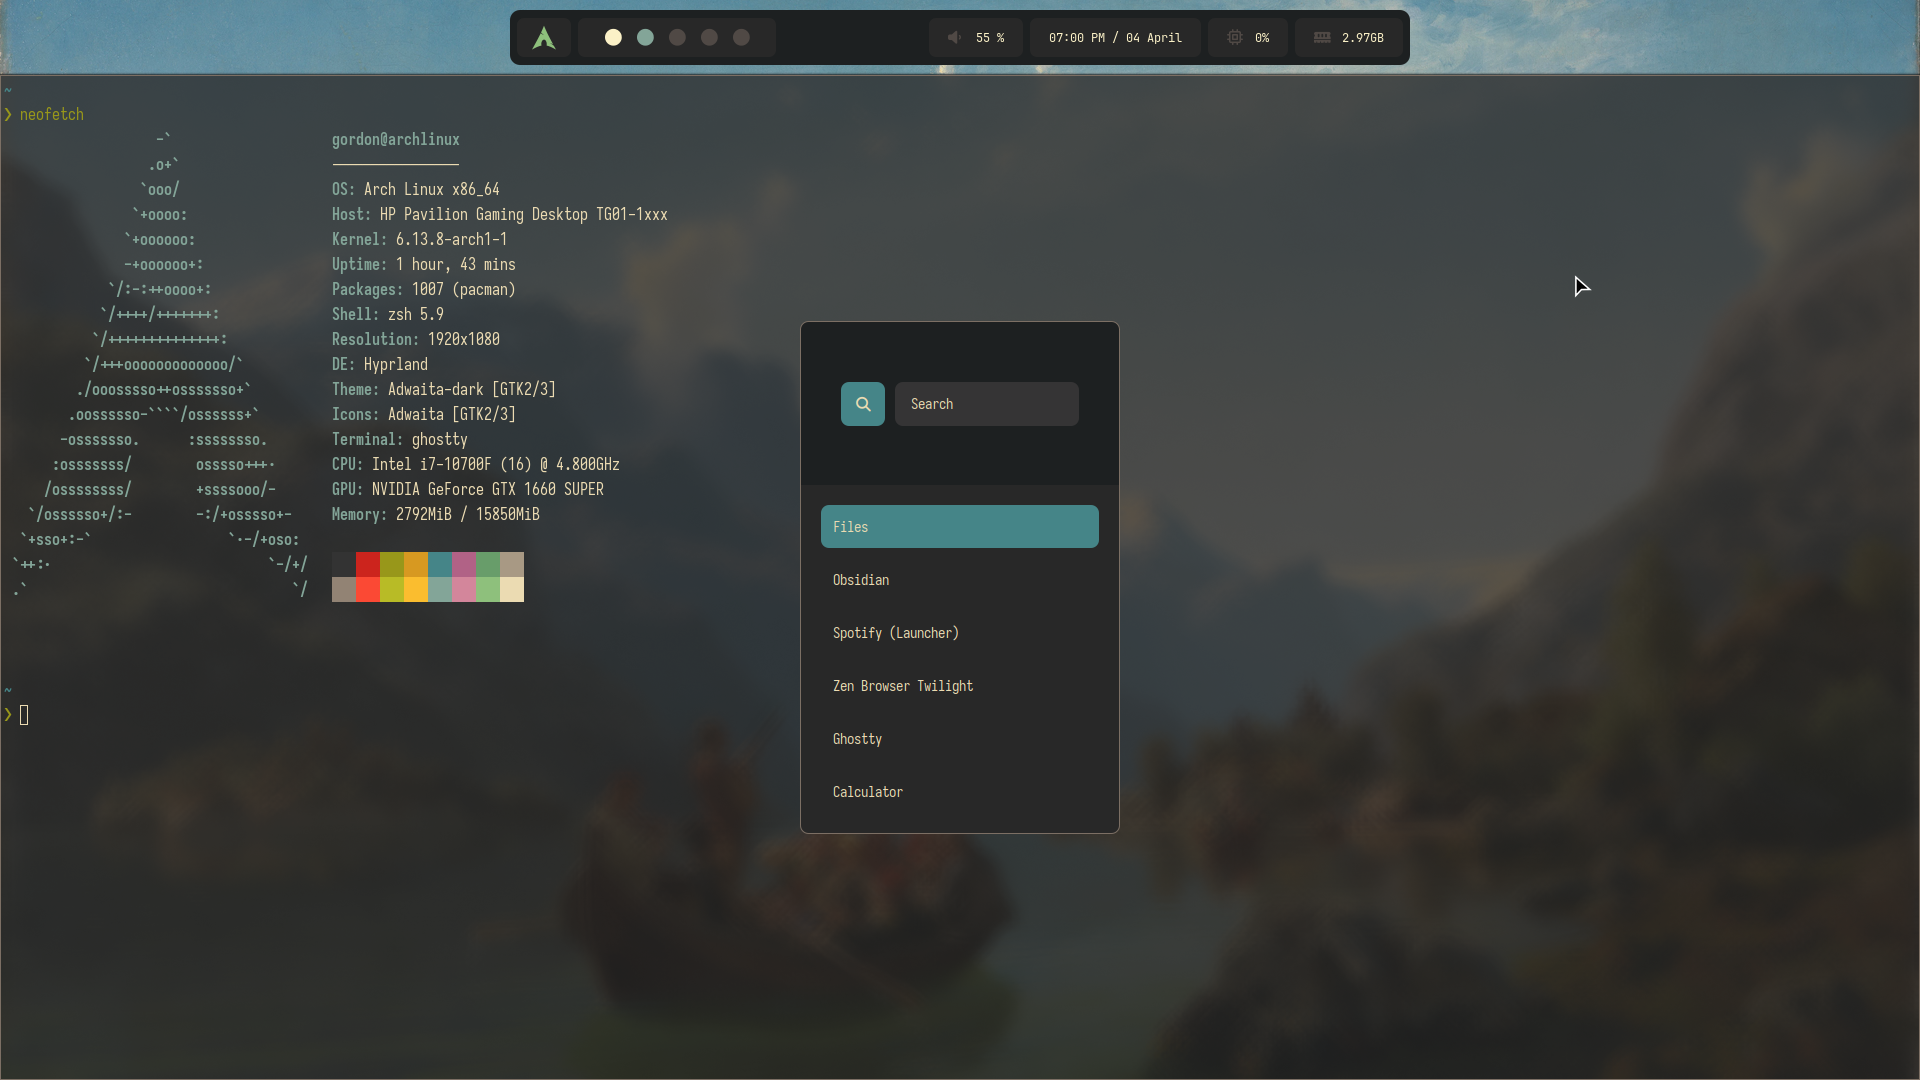Image resolution: width=1920 pixels, height=1080 pixels.
Task: Click the terminal cursor at the empty prompt
Action: pyautogui.click(x=24, y=715)
